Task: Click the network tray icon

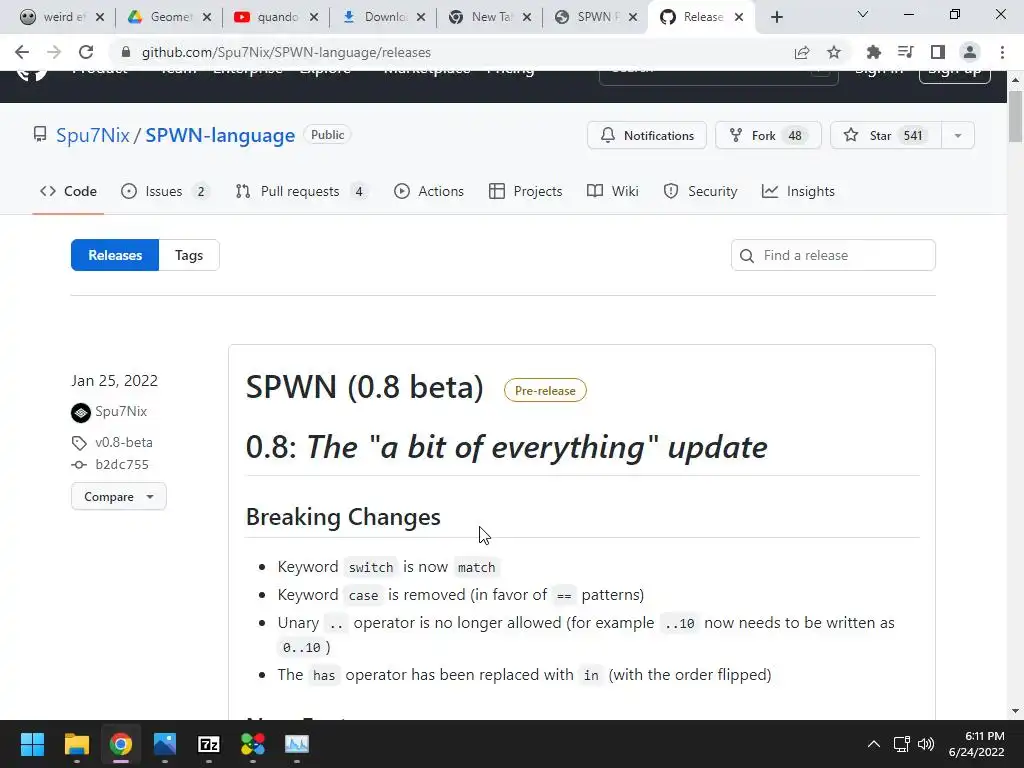Action: coord(901,744)
